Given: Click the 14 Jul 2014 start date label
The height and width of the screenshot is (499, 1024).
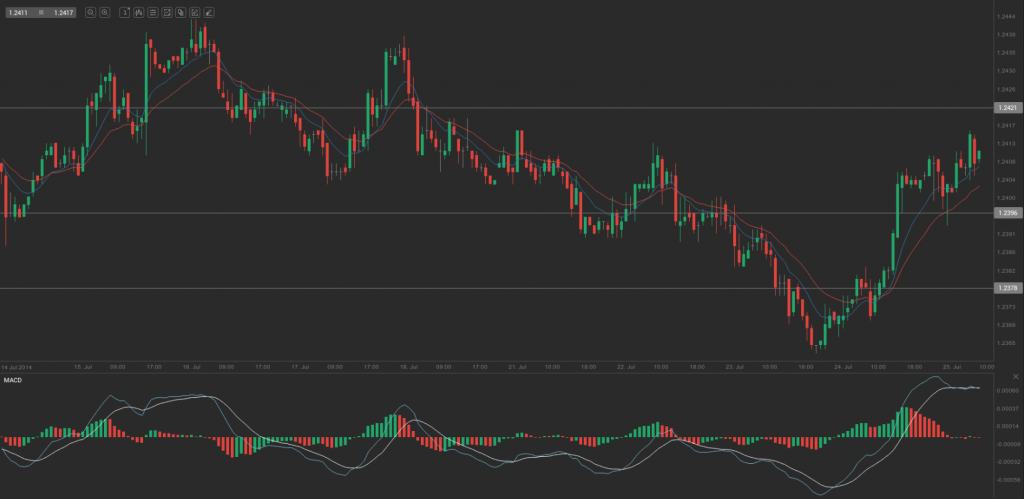Looking at the screenshot, I should point(17,367).
